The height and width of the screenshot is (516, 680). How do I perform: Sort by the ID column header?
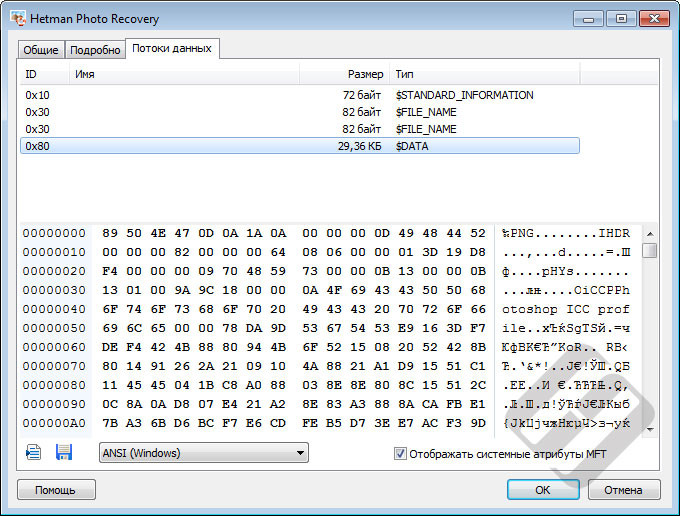45,74
